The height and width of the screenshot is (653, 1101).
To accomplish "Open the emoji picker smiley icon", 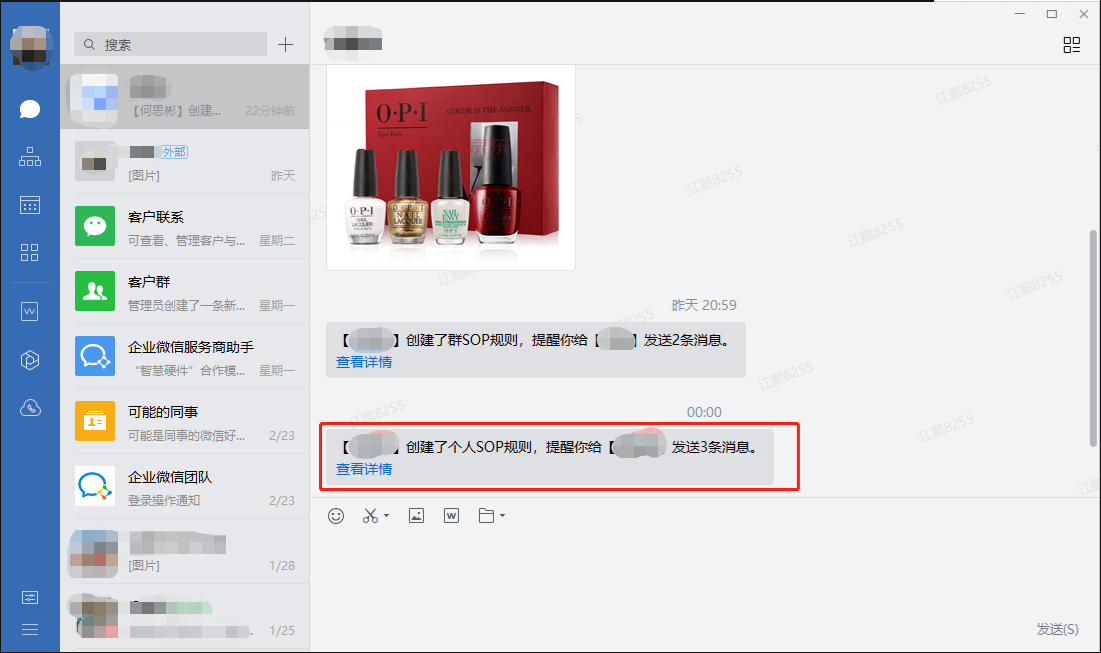I will click(x=336, y=516).
